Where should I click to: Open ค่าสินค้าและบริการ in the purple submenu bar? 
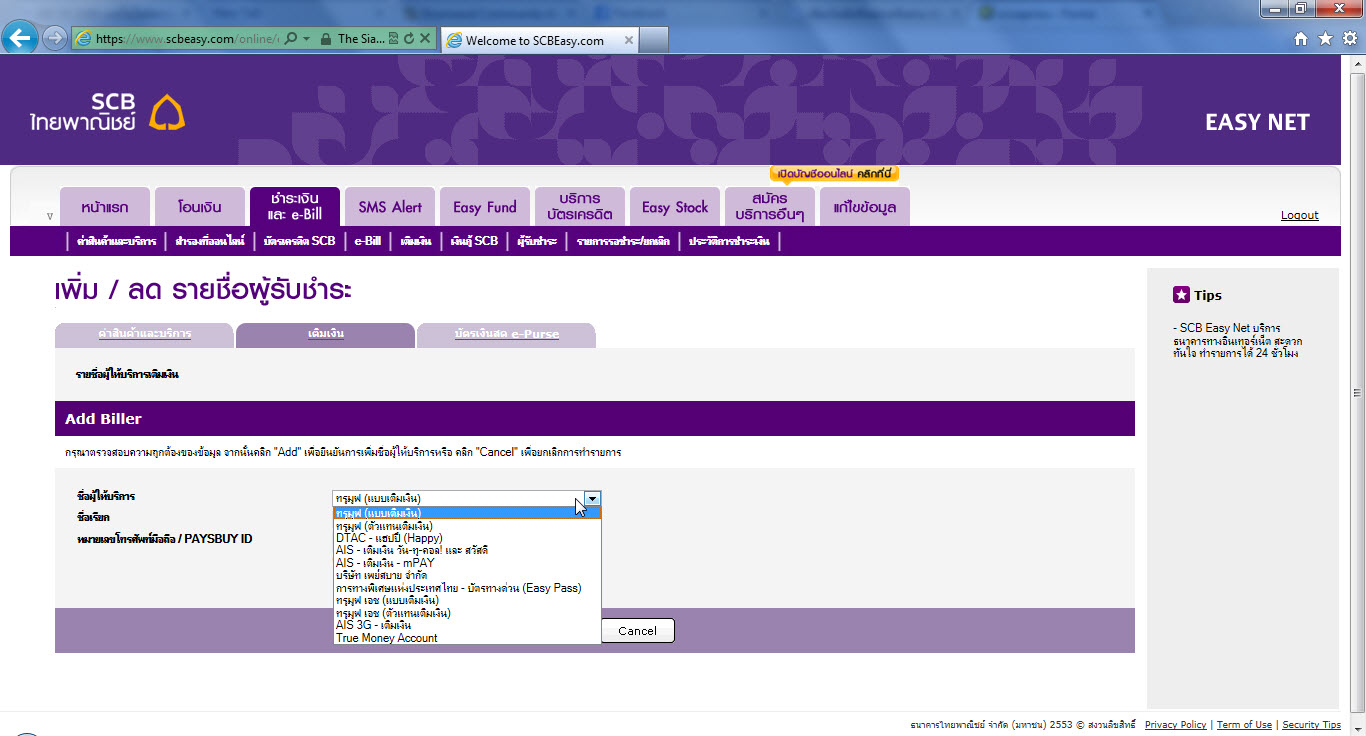click(116, 241)
